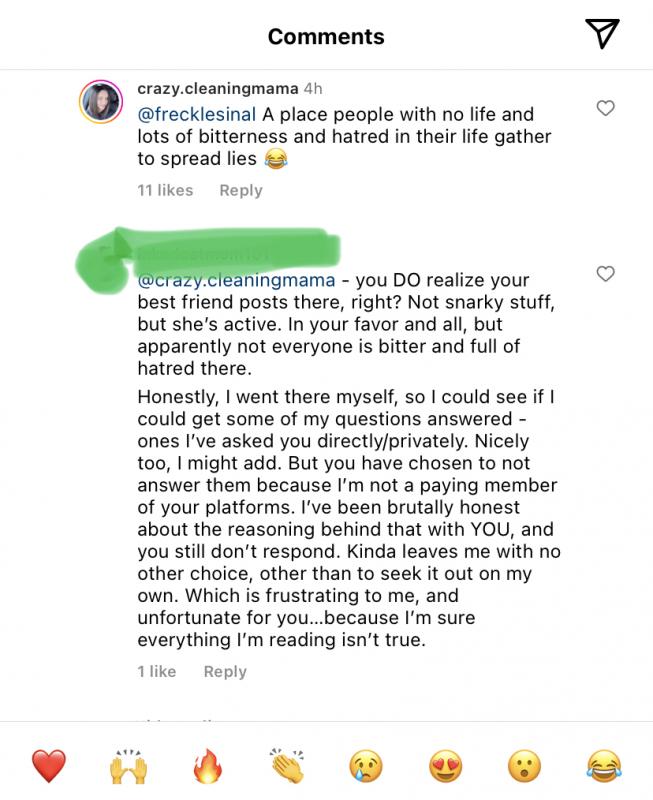Reply to crazy.cleaningmama's comment
Viewport: 653px width, 800px height.
(240, 190)
